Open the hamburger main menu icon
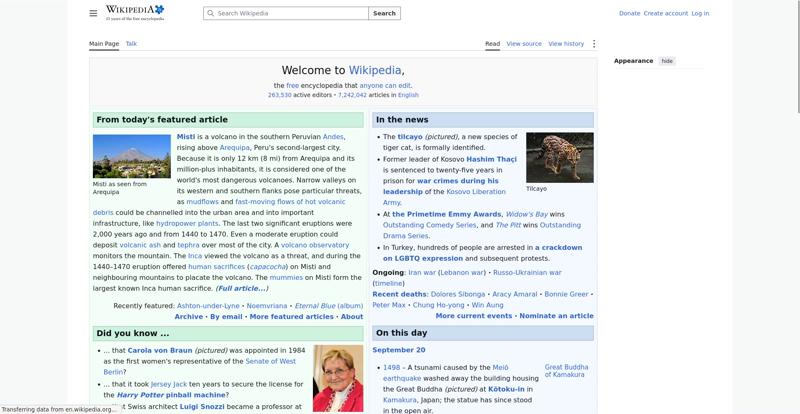This screenshot has height=414, width=800. (93, 13)
